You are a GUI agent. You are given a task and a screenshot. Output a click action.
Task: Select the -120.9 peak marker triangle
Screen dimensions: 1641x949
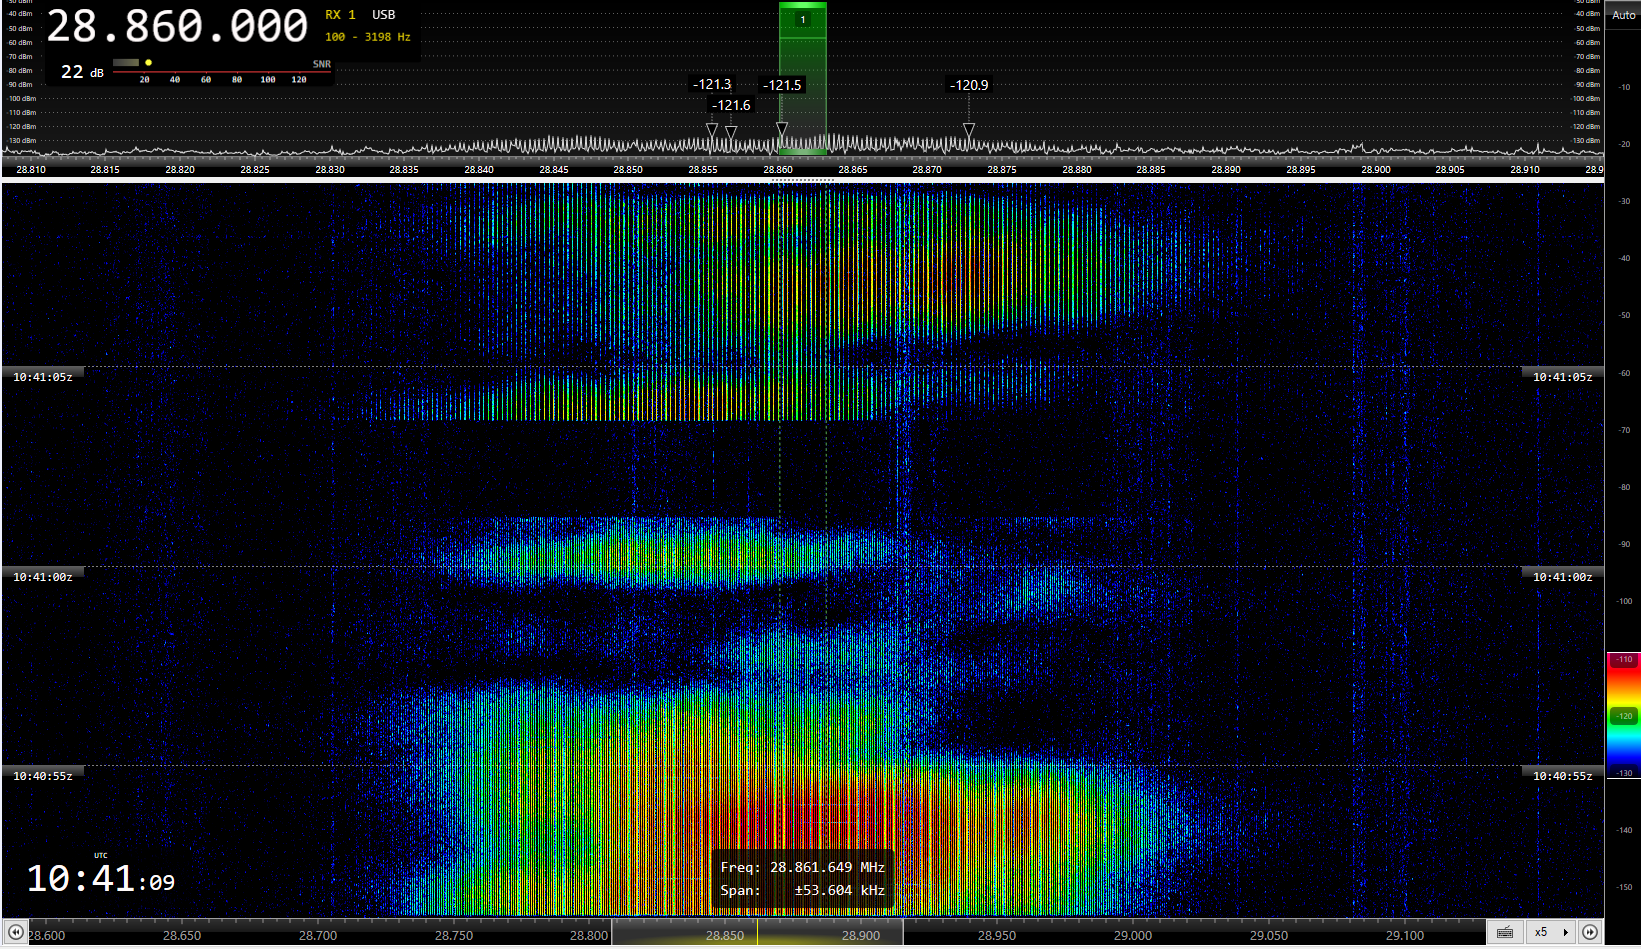tap(968, 130)
